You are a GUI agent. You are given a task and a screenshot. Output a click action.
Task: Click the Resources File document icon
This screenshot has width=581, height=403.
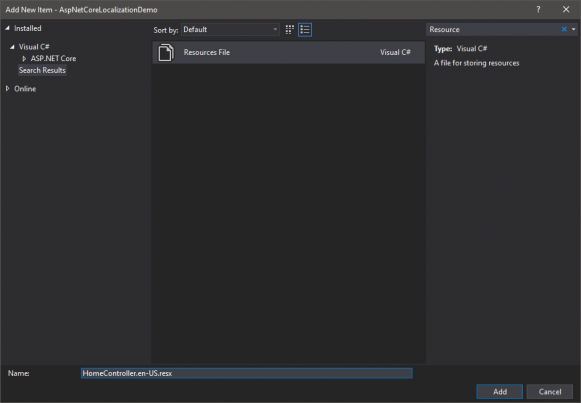tap(166, 52)
